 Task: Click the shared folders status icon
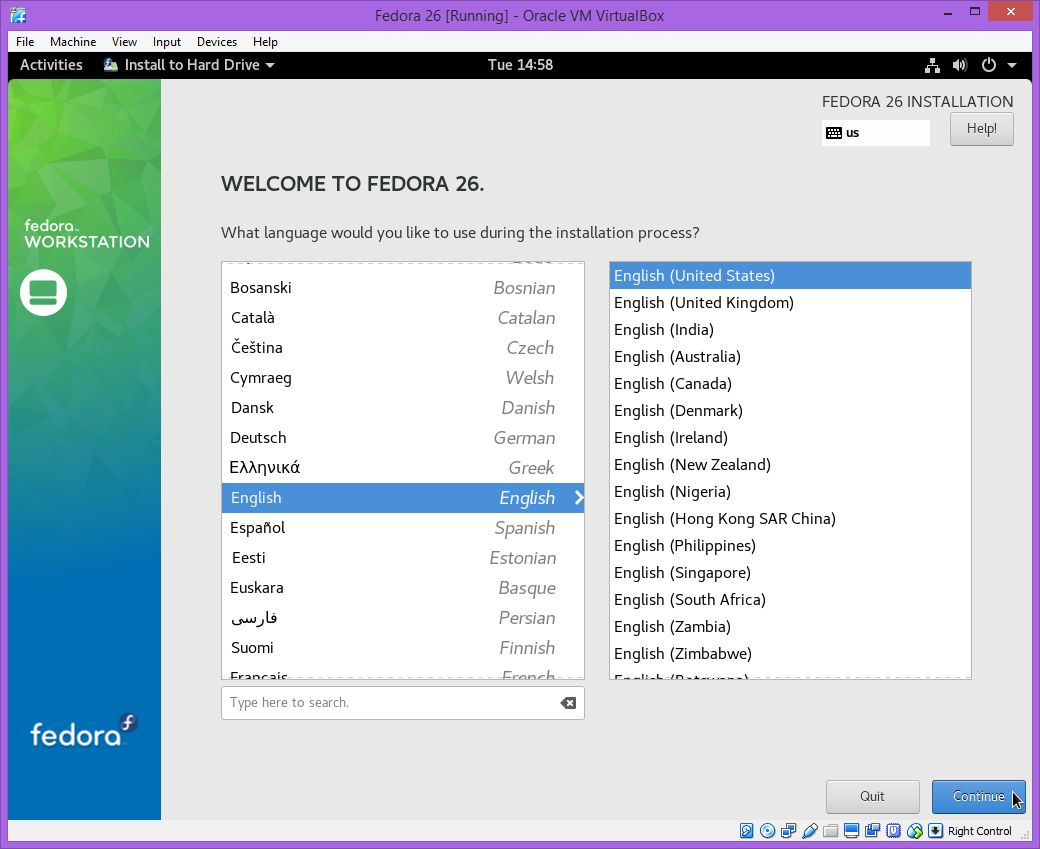point(830,830)
